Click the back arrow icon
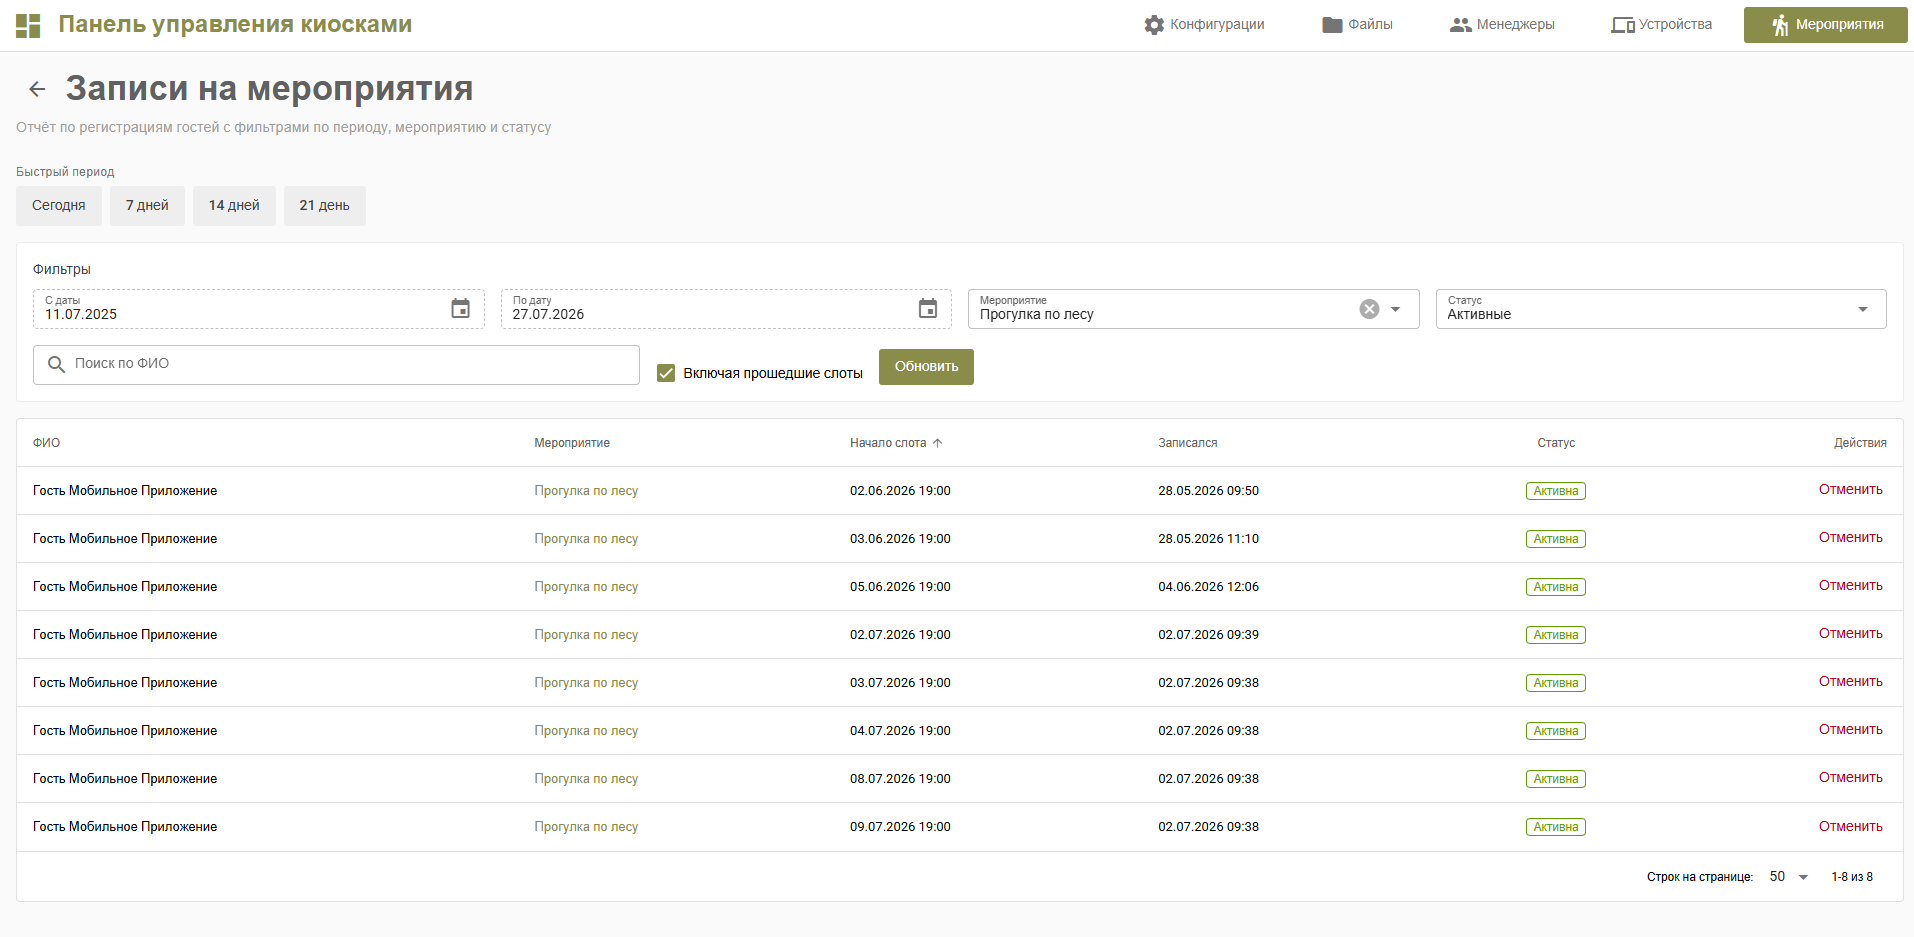This screenshot has width=1914, height=937. (x=37, y=89)
